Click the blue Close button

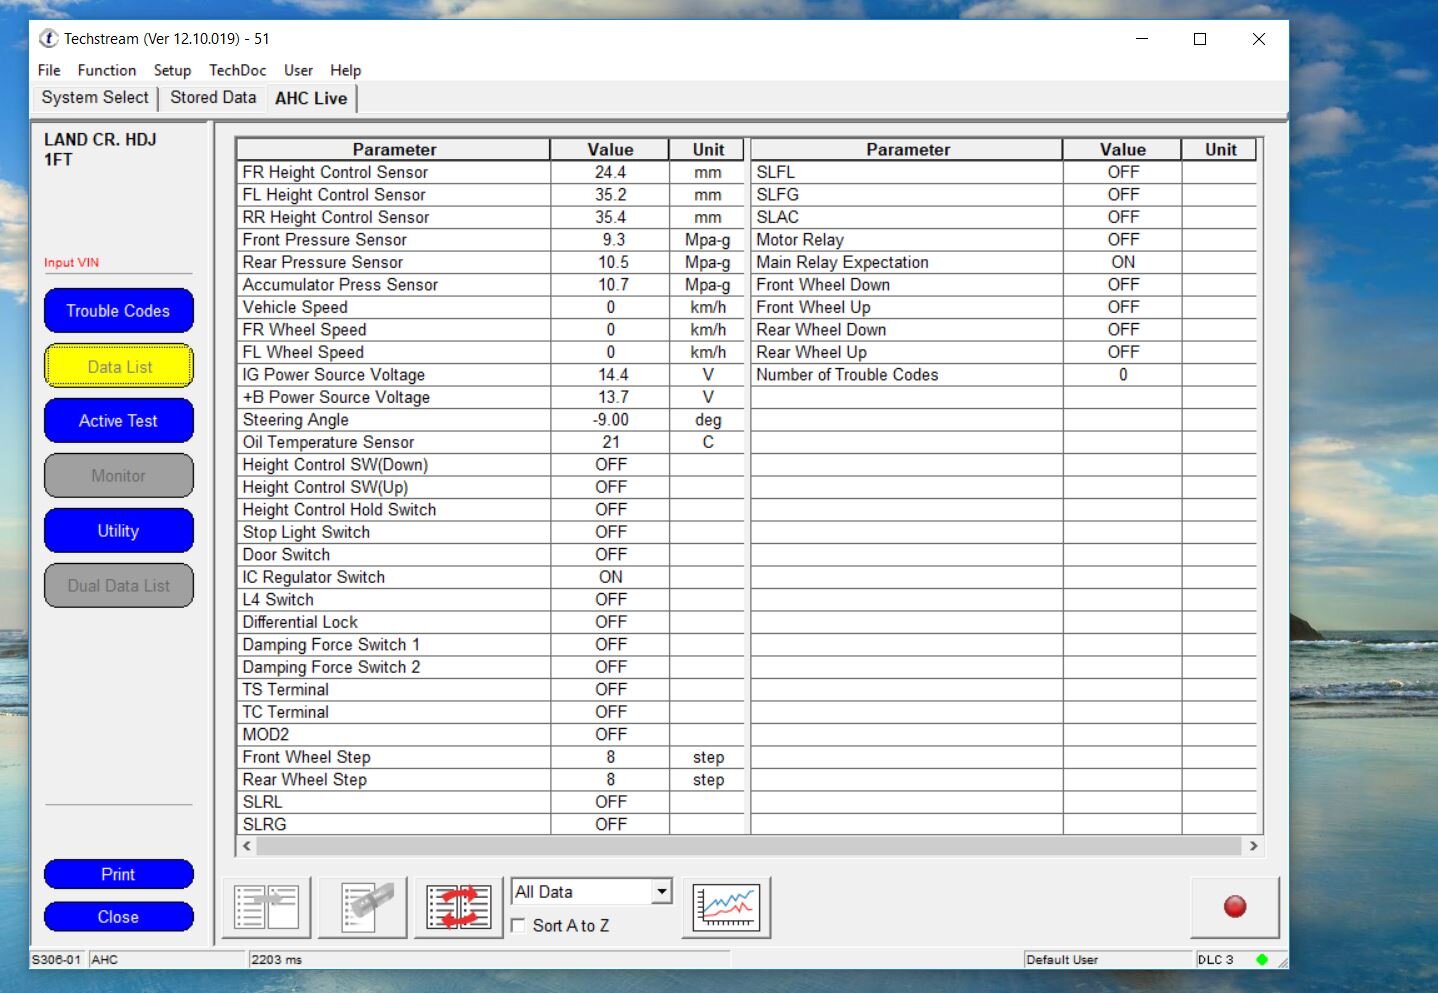click(x=118, y=917)
